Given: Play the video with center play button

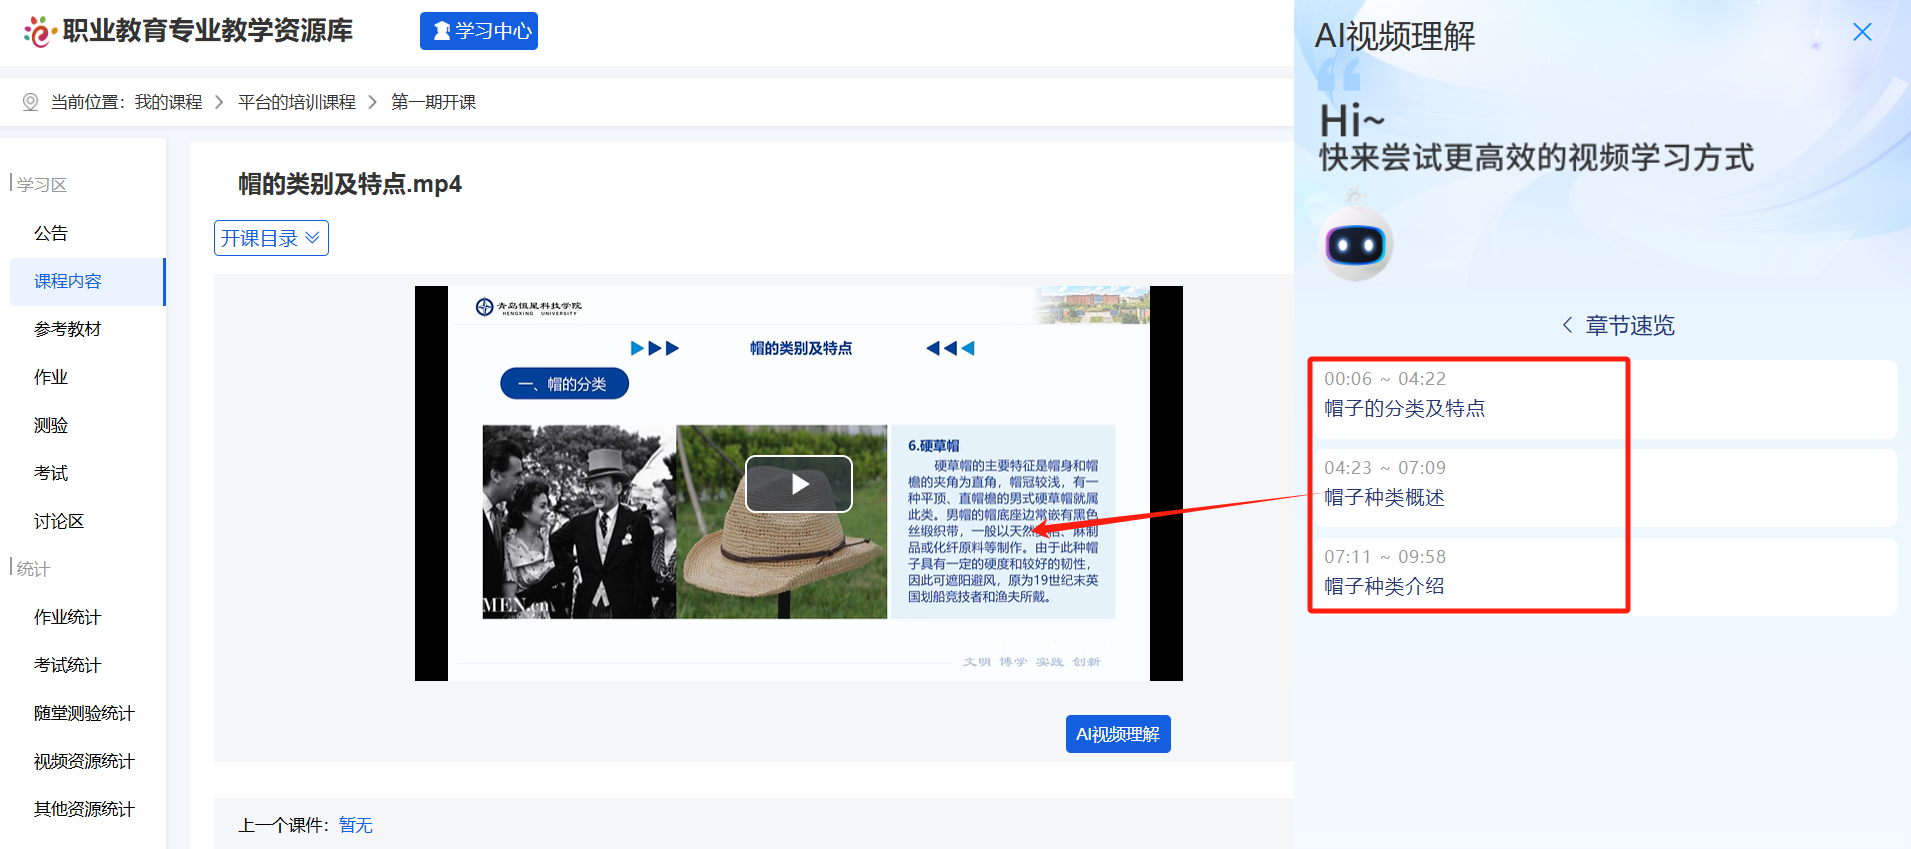Looking at the screenshot, I should point(799,484).
